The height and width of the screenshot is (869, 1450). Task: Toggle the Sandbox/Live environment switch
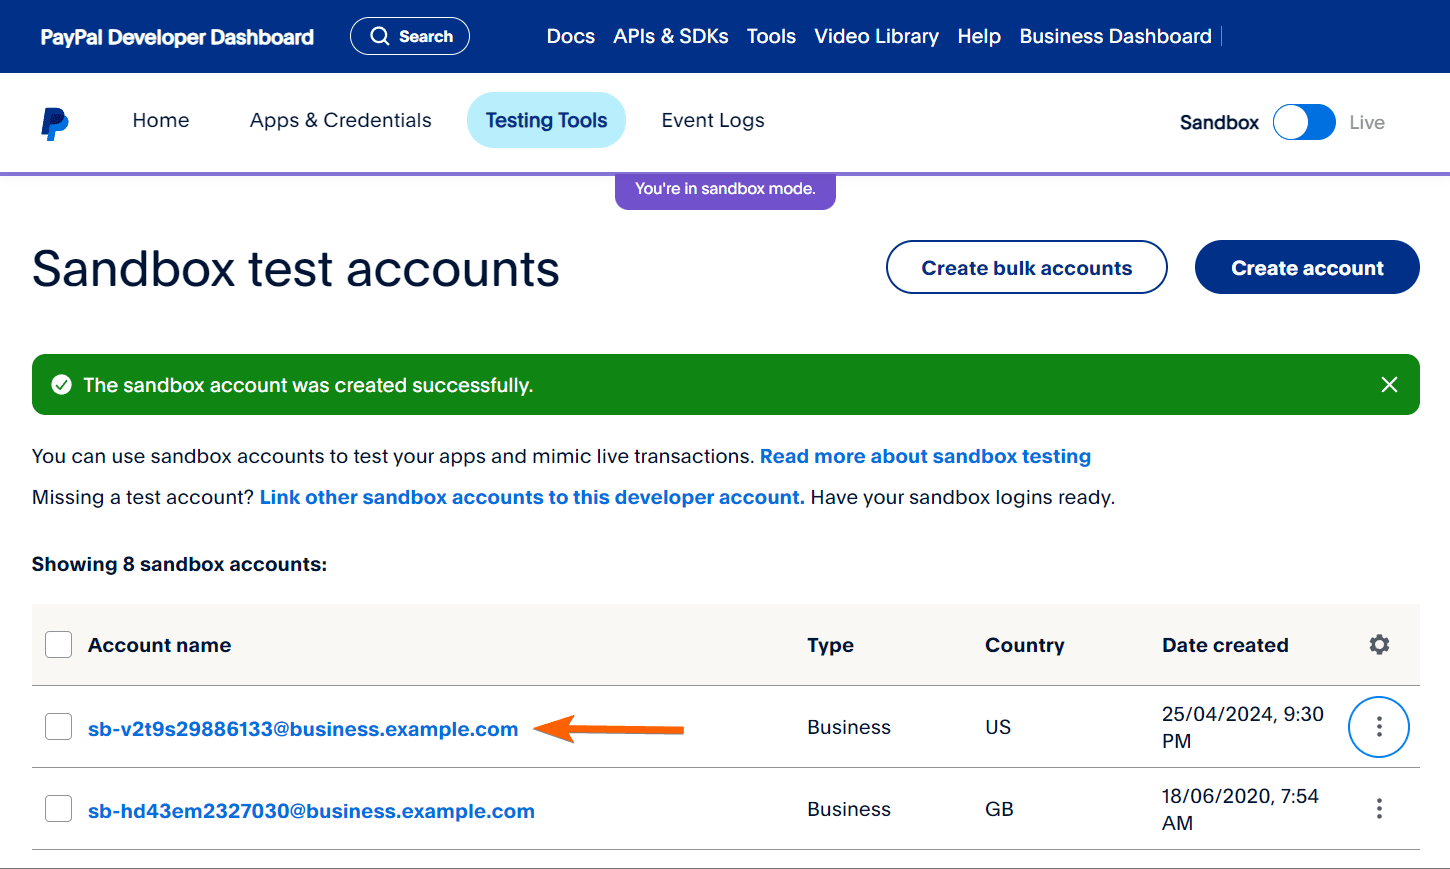point(1304,123)
